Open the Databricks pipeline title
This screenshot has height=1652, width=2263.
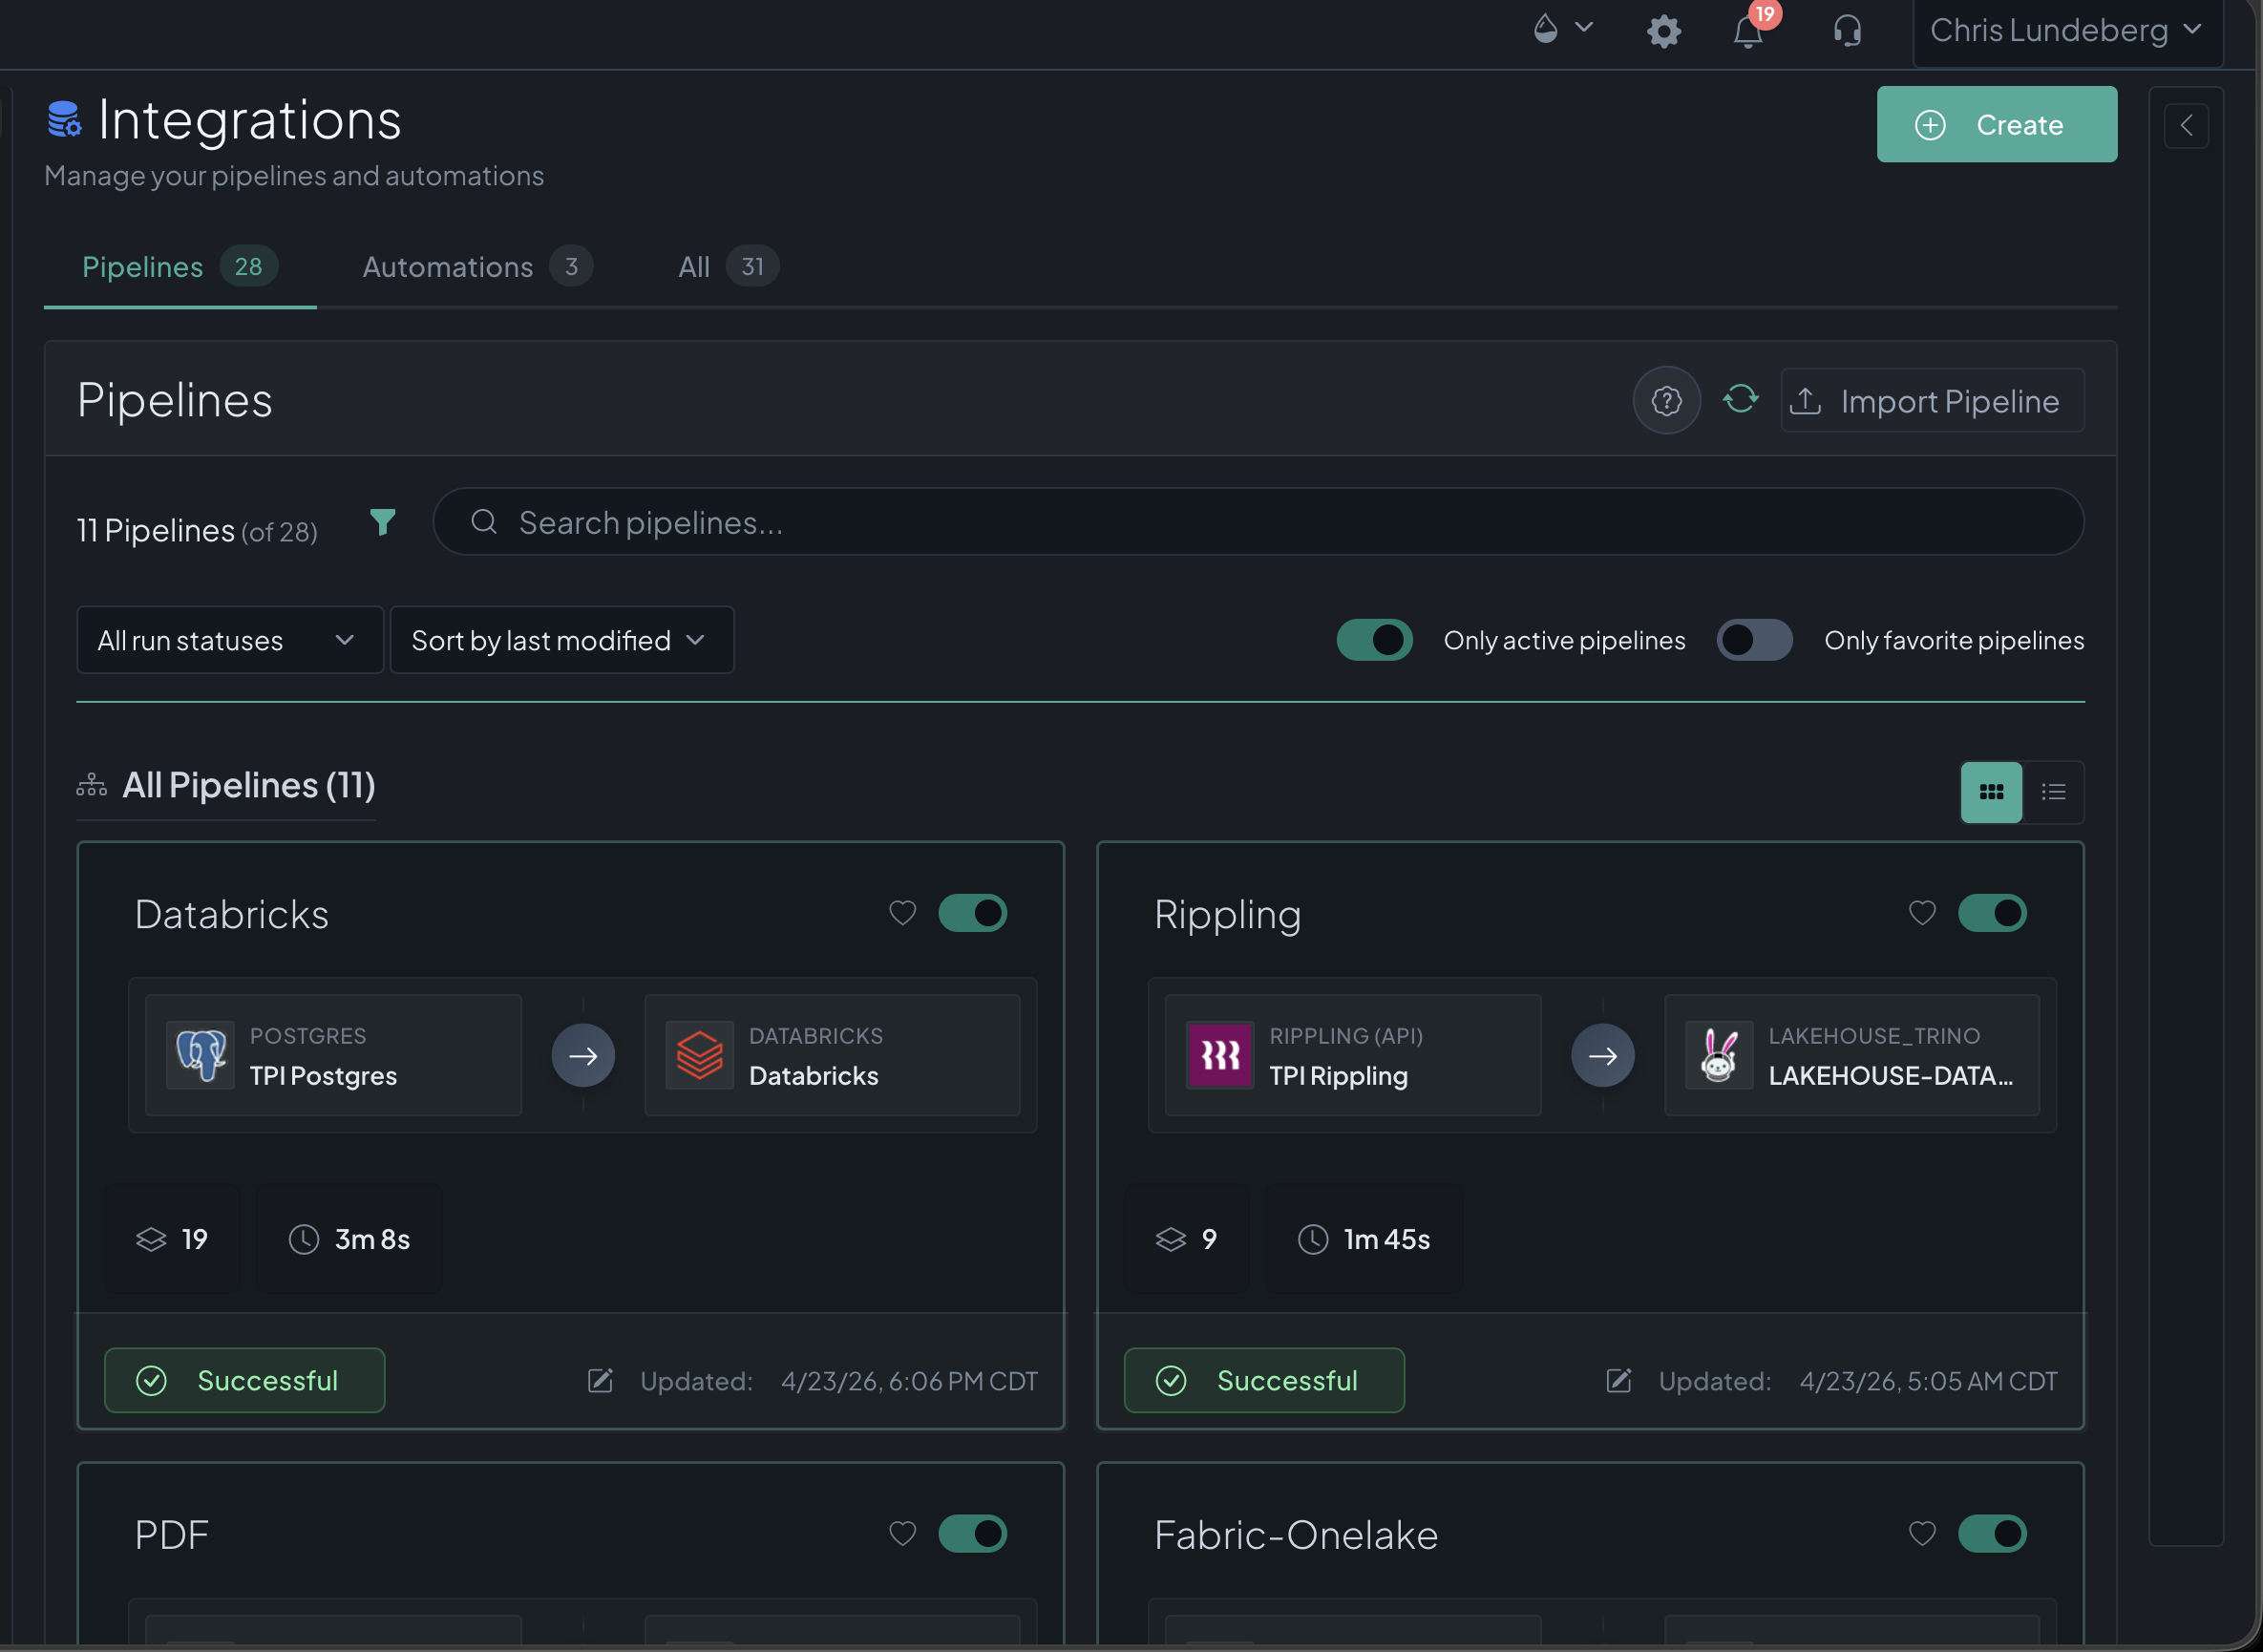click(x=232, y=914)
